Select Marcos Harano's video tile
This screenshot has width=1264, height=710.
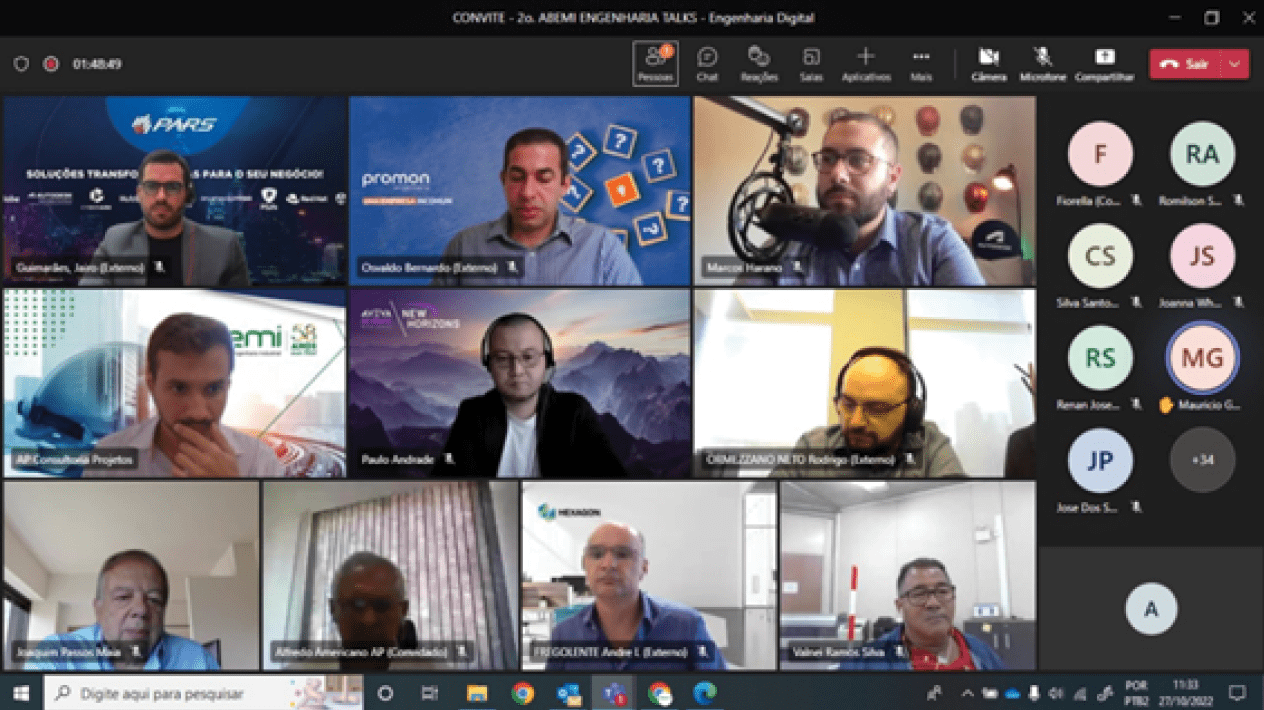point(865,191)
